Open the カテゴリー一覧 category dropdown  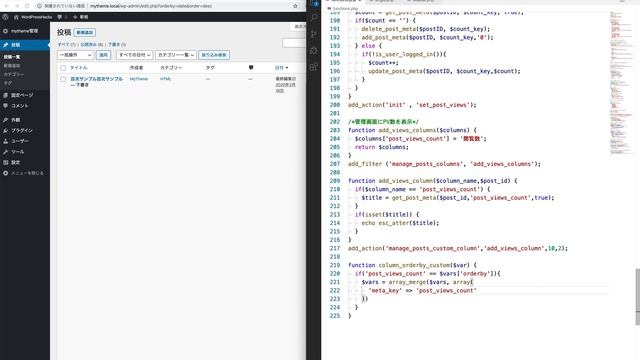click(x=176, y=55)
